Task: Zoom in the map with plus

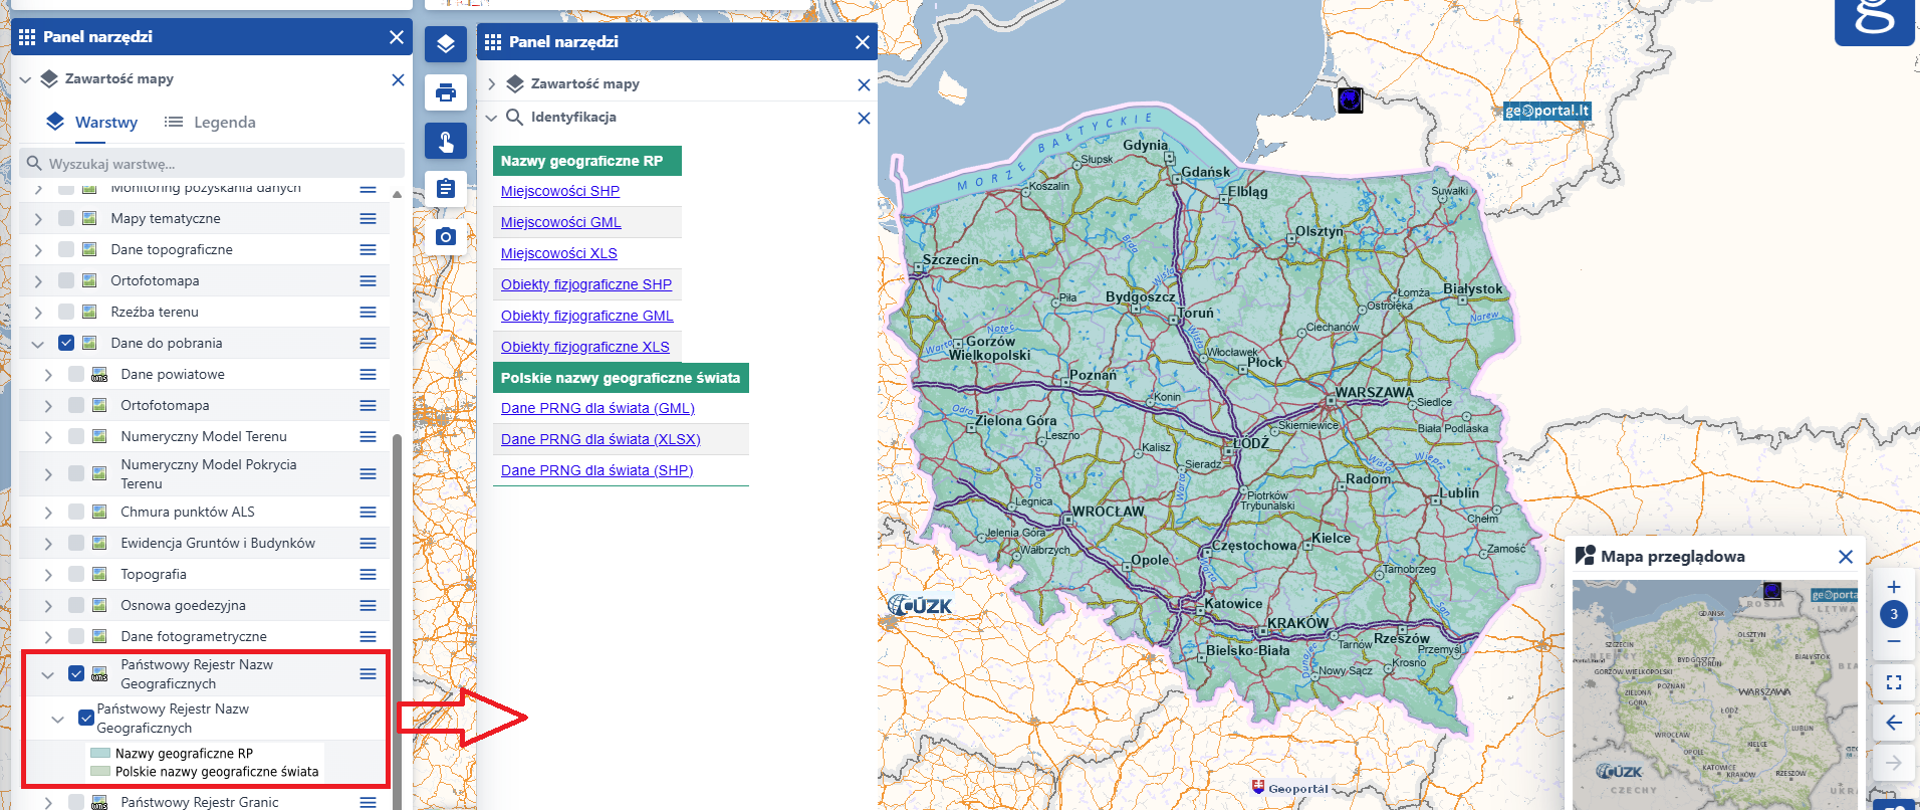Action: point(1894,587)
